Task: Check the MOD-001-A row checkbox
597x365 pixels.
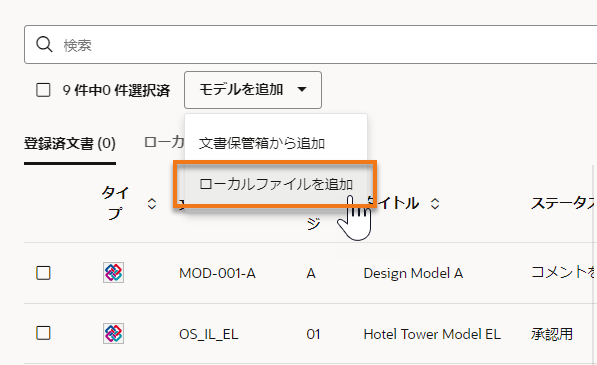Action: coord(43,273)
